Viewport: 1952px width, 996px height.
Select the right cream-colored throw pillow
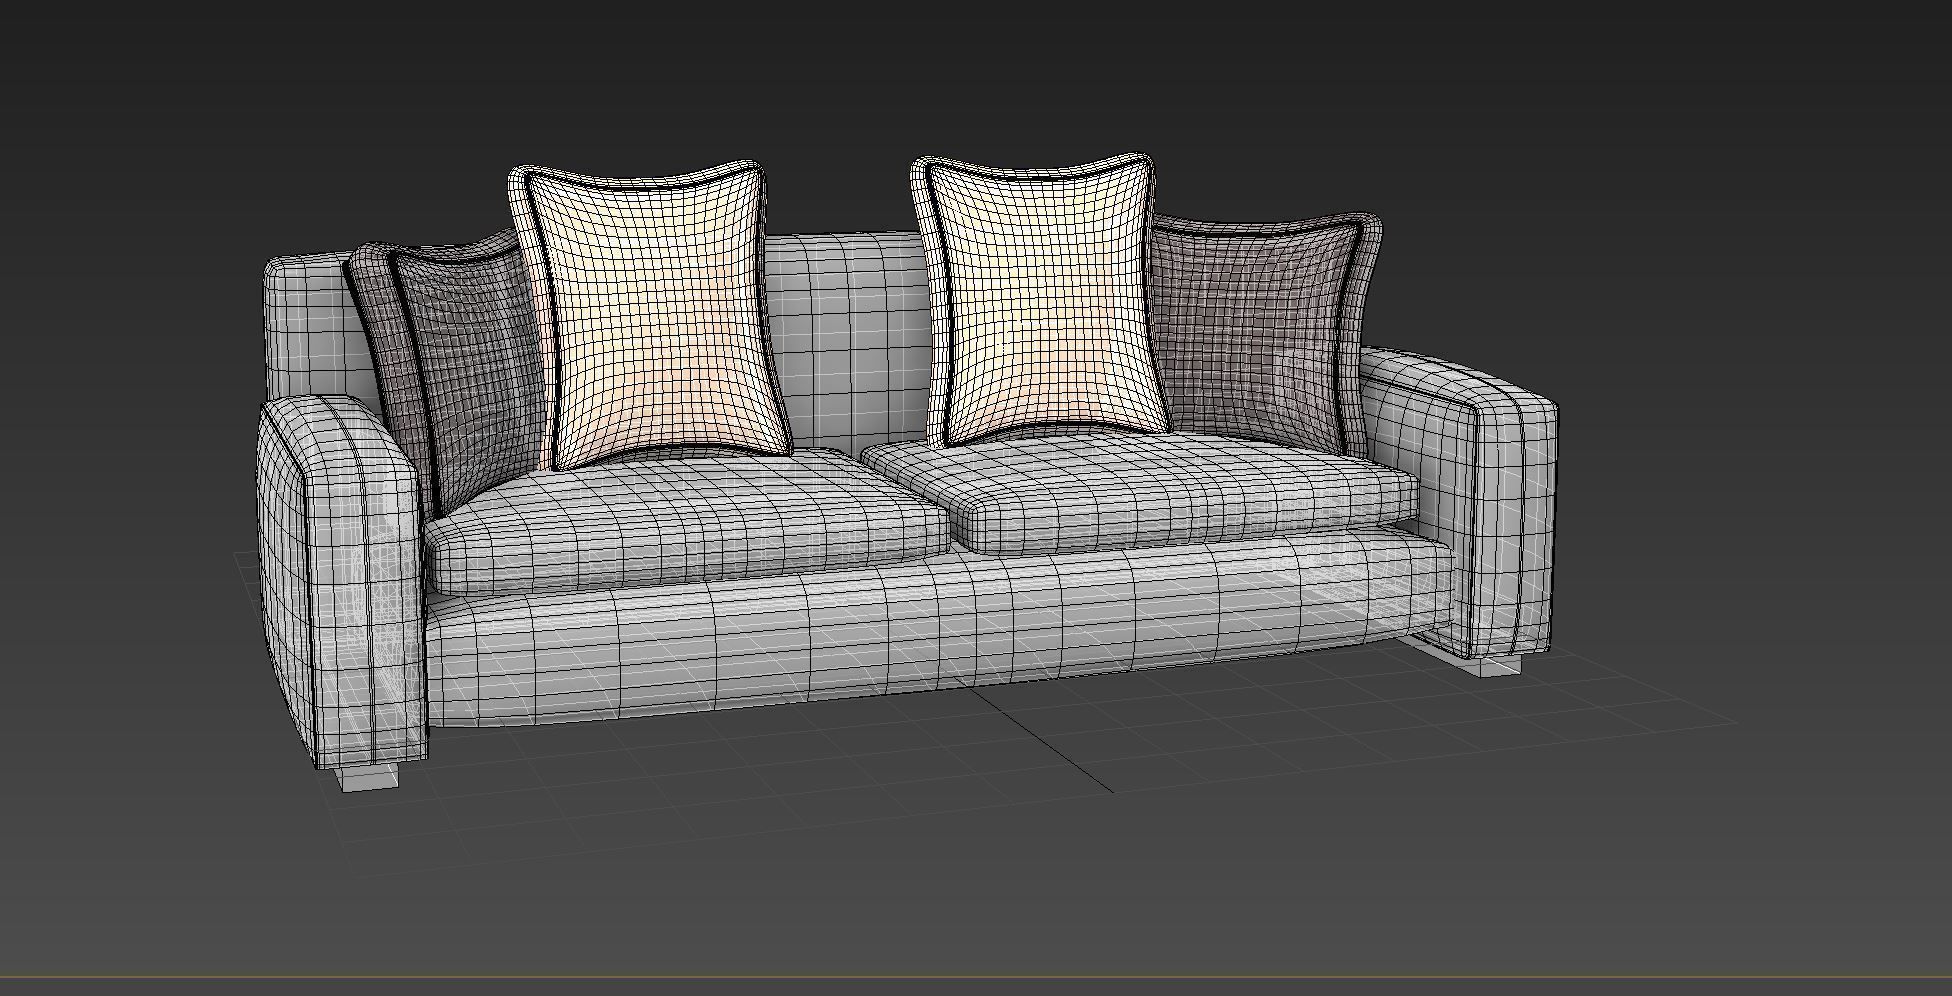pyautogui.click(x=1040, y=300)
